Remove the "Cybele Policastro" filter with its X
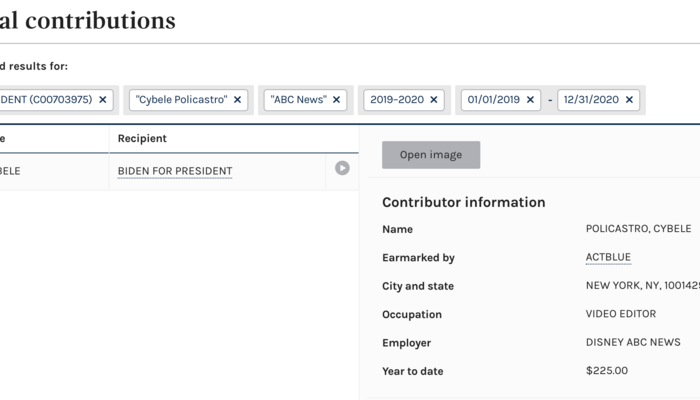The image size is (700, 400). pos(237,100)
